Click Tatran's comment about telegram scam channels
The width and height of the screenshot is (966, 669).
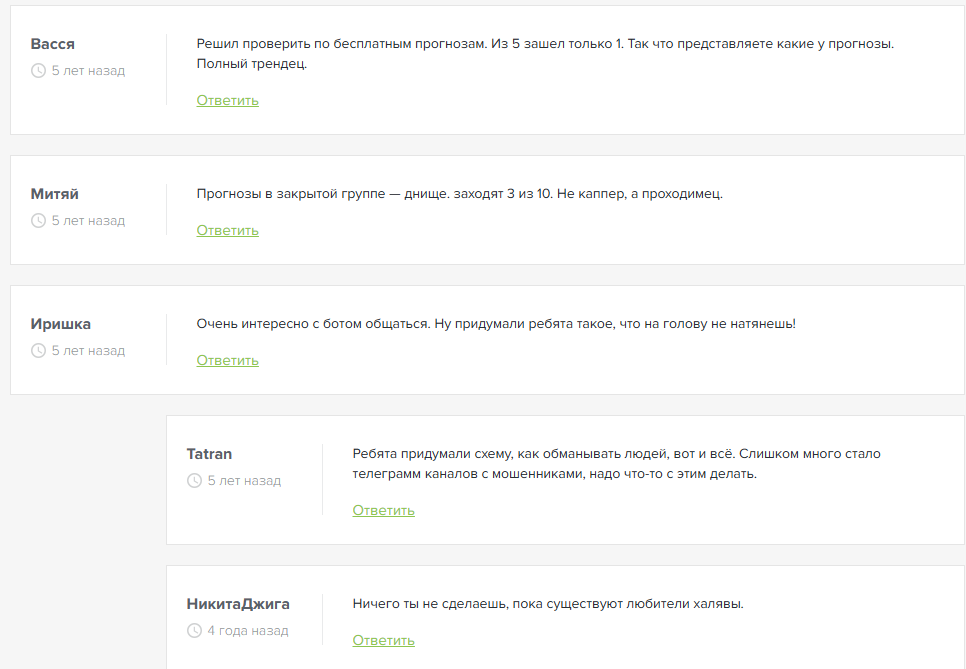617,464
